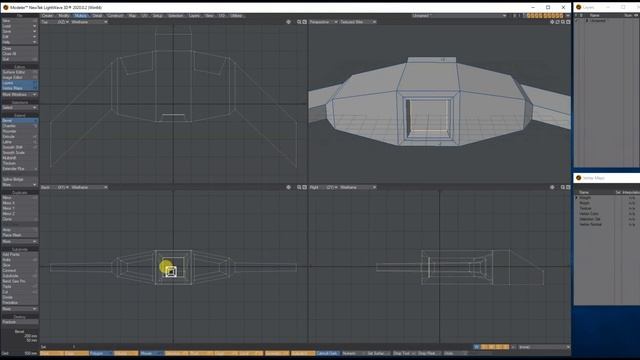Viewport: 640px width, 360px height.
Task: Open the Back viewport Wireframe display dropdown
Action: 89,187
